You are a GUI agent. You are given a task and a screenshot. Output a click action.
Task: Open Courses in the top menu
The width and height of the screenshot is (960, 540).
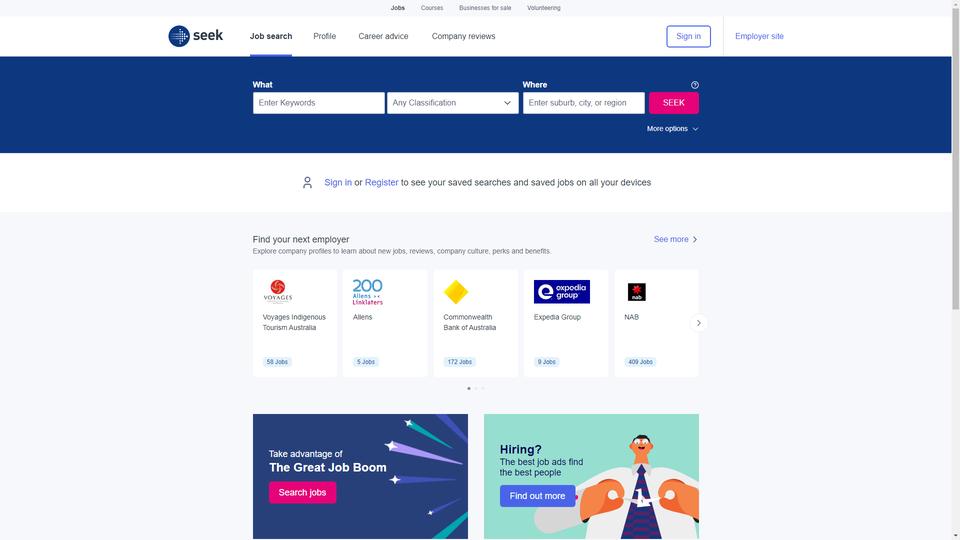pos(432,8)
